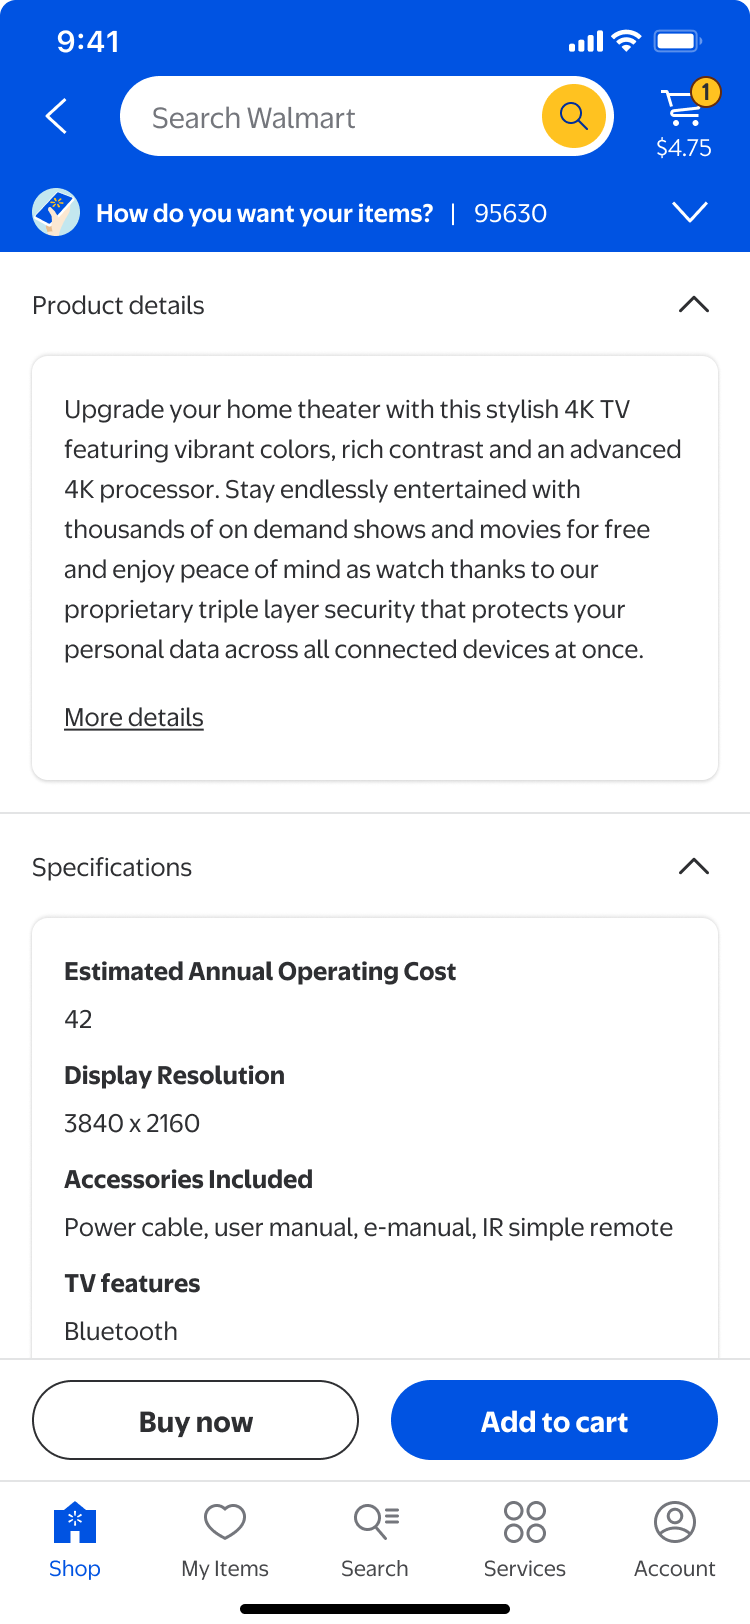Screen dimensions: 750x1624
Task: Tap the back arrow icon
Action: (x=57, y=116)
